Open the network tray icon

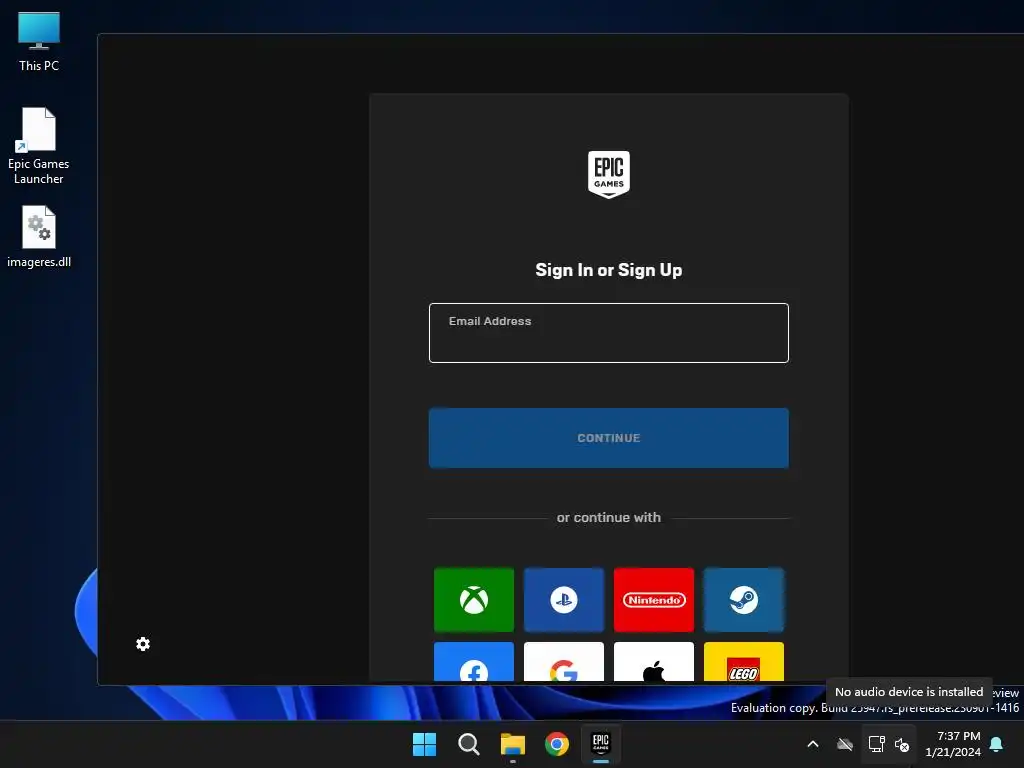click(x=876, y=744)
